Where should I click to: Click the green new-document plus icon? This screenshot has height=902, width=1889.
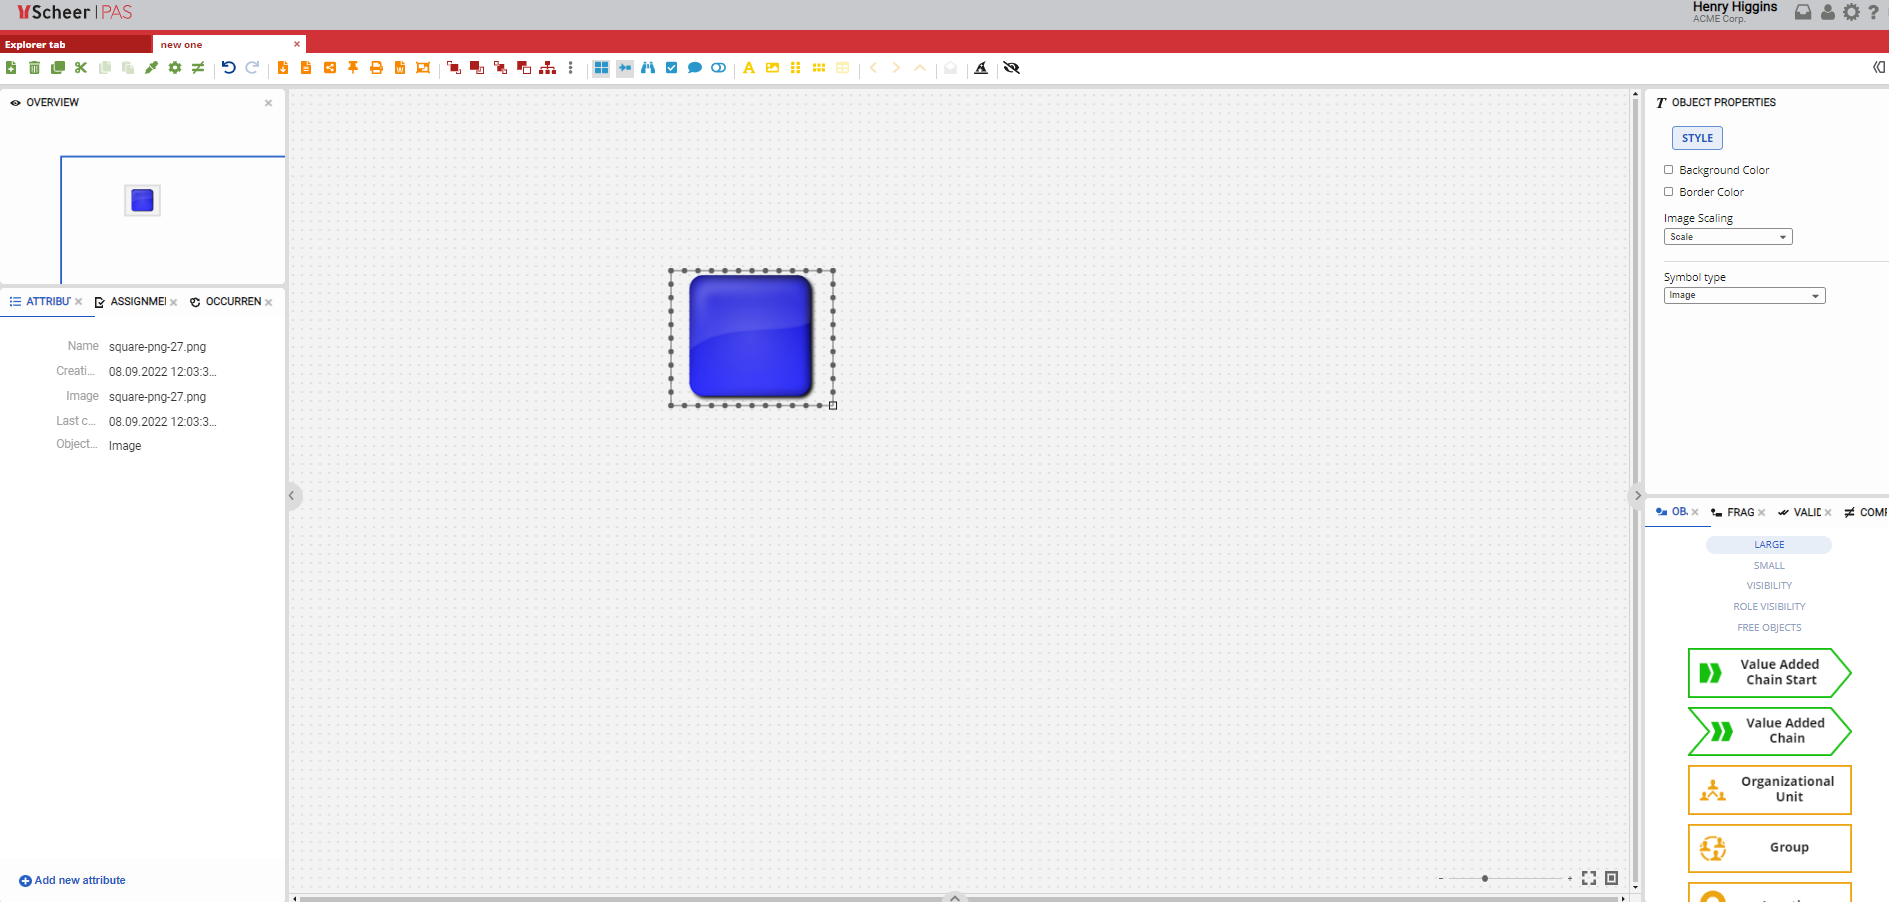pos(11,68)
